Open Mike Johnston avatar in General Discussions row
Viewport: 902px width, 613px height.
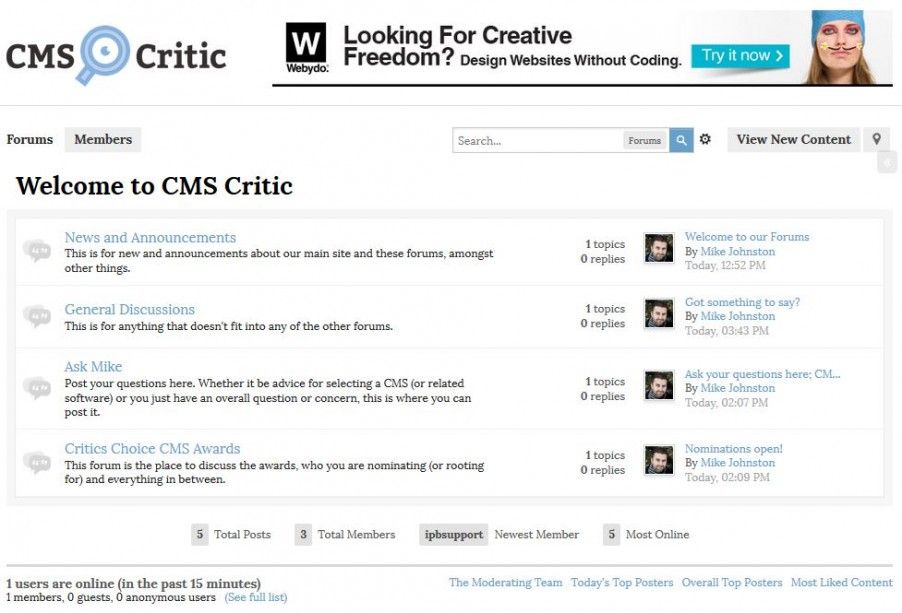659,313
